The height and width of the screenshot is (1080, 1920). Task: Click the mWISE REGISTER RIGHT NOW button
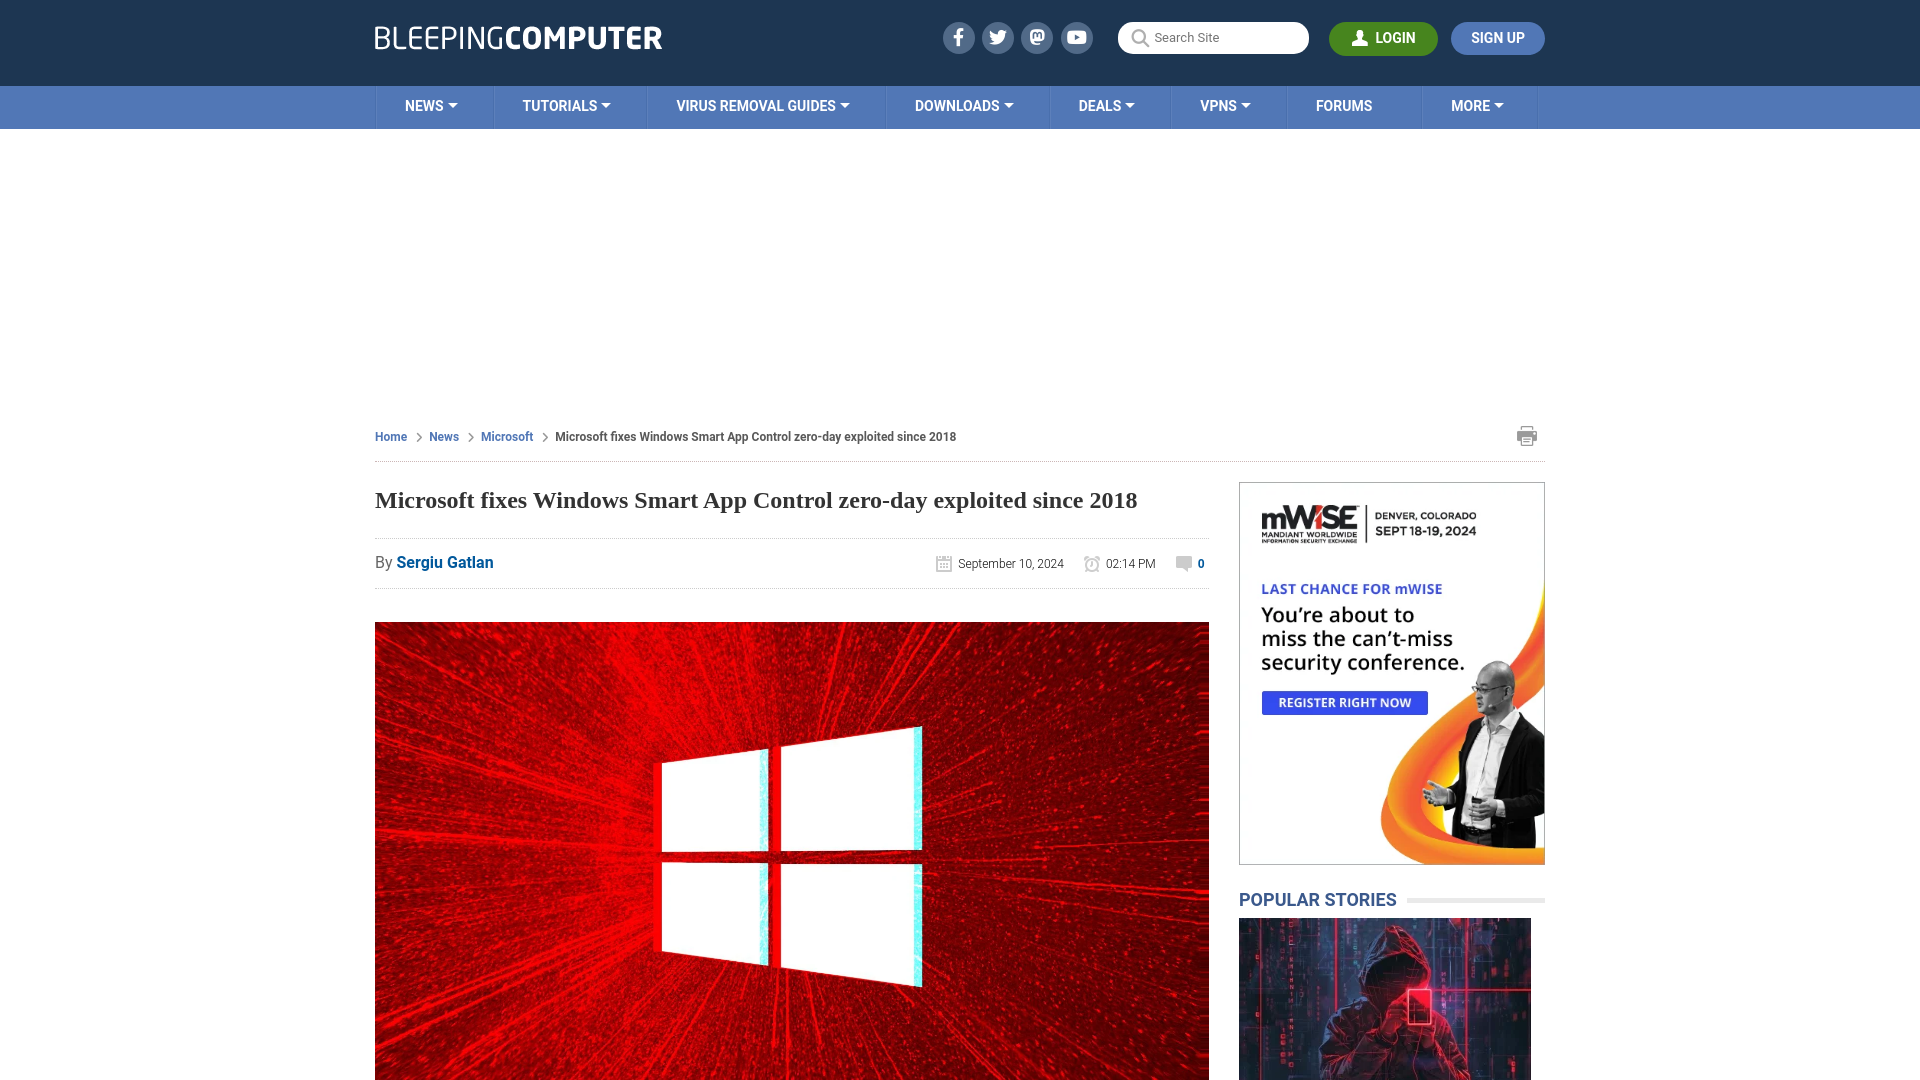[x=1344, y=703]
